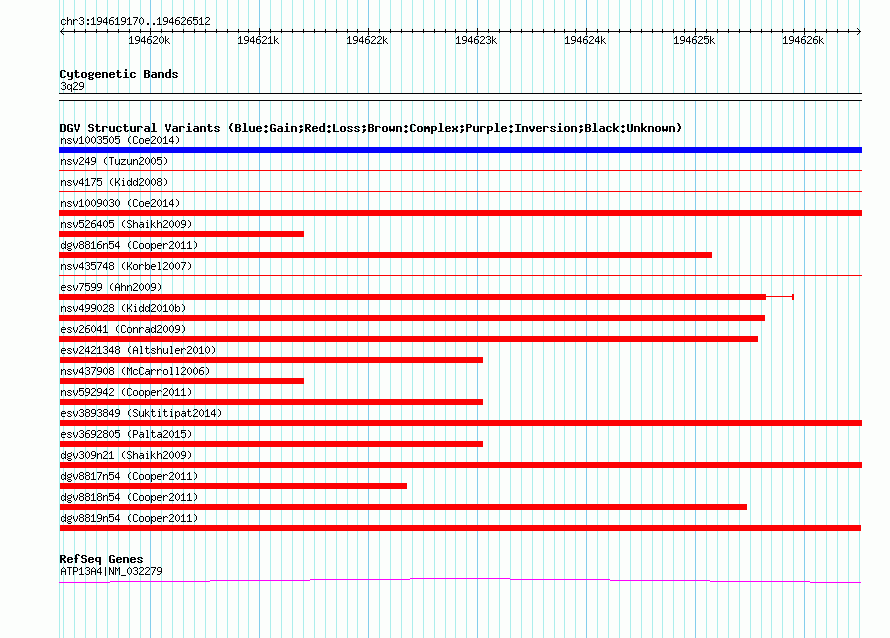
Task: Open dgv8816n54 (Cooper2011) variant label
Action: 129,245
